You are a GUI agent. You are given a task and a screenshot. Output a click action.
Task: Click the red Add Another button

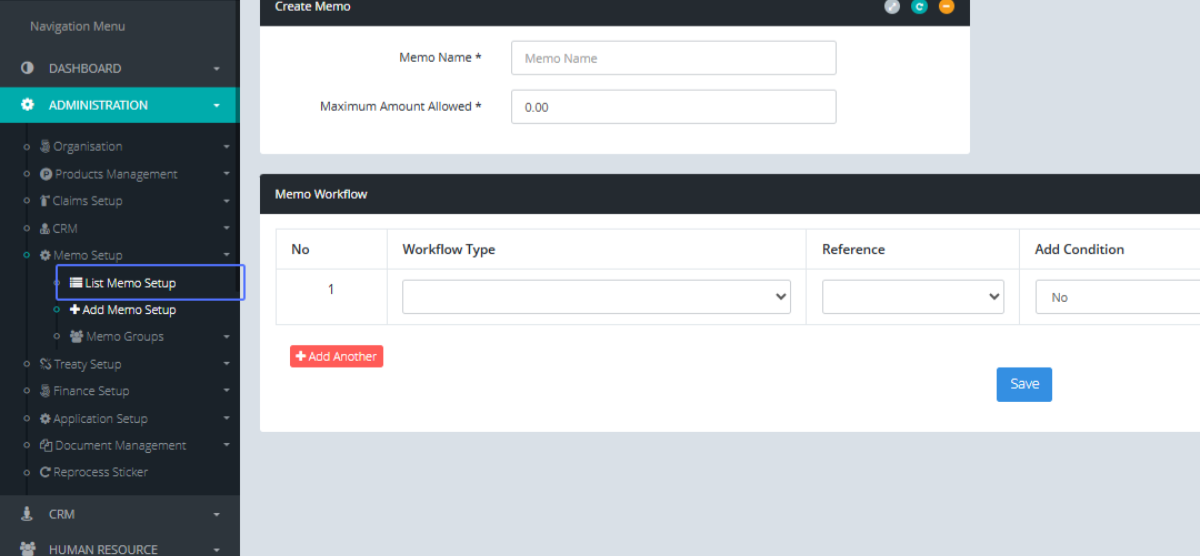336,356
